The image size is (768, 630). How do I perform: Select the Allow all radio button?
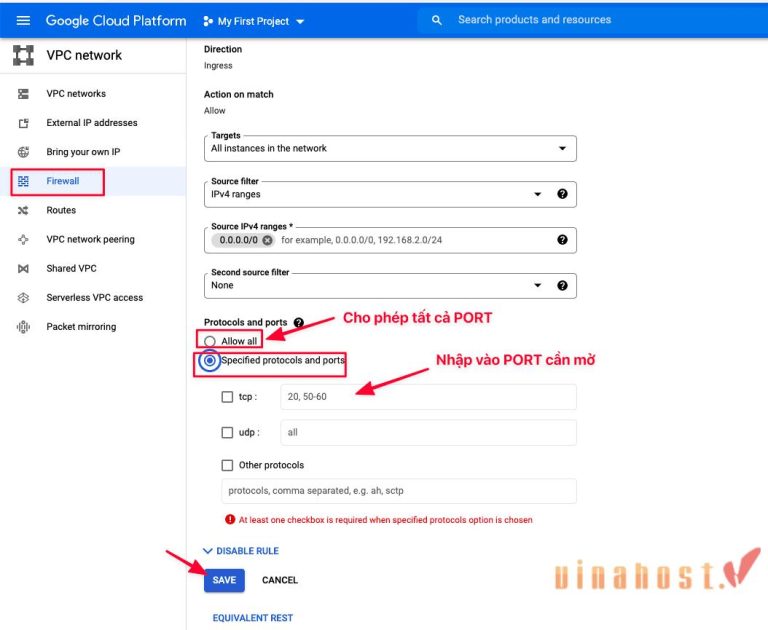[x=210, y=342]
